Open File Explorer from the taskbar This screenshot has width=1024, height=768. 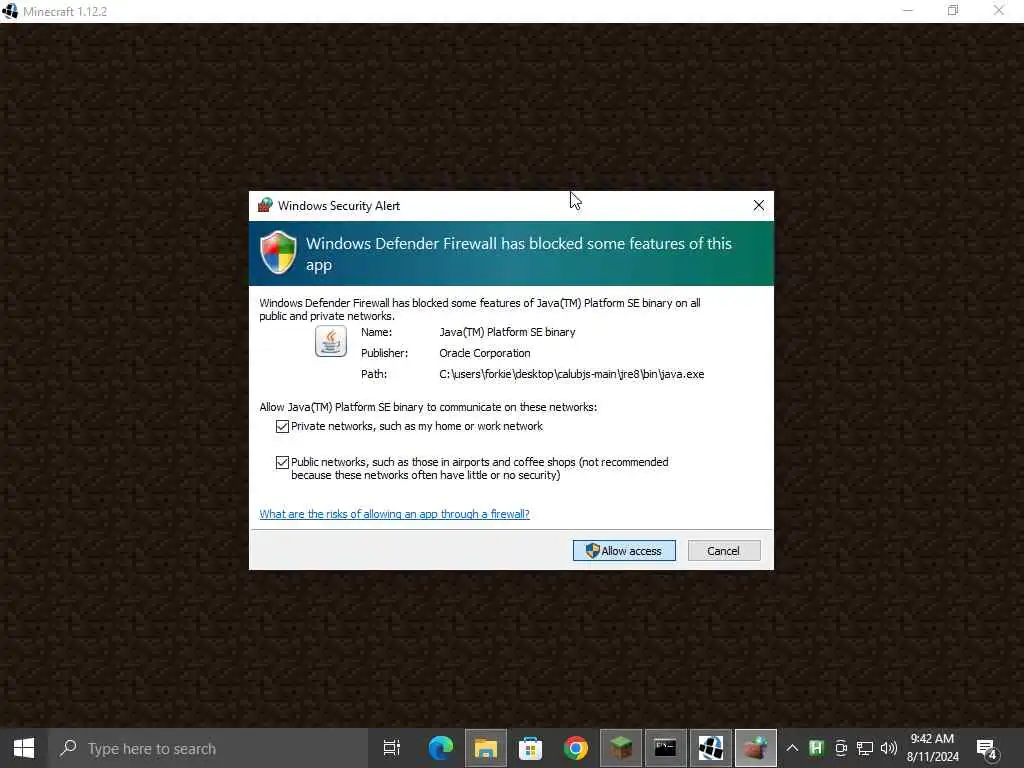tap(485, 748)
